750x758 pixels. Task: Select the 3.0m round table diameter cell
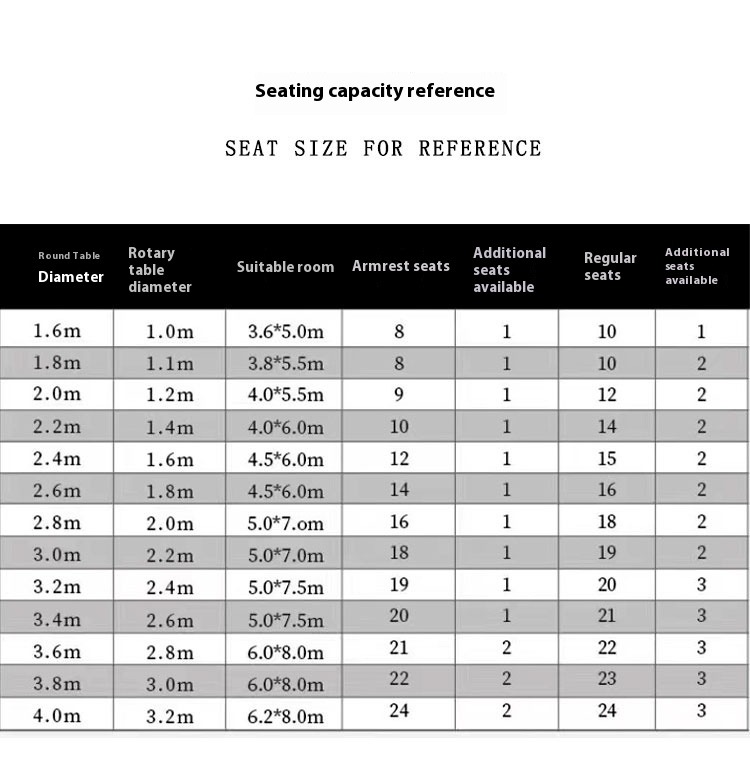tap(57, 553)
